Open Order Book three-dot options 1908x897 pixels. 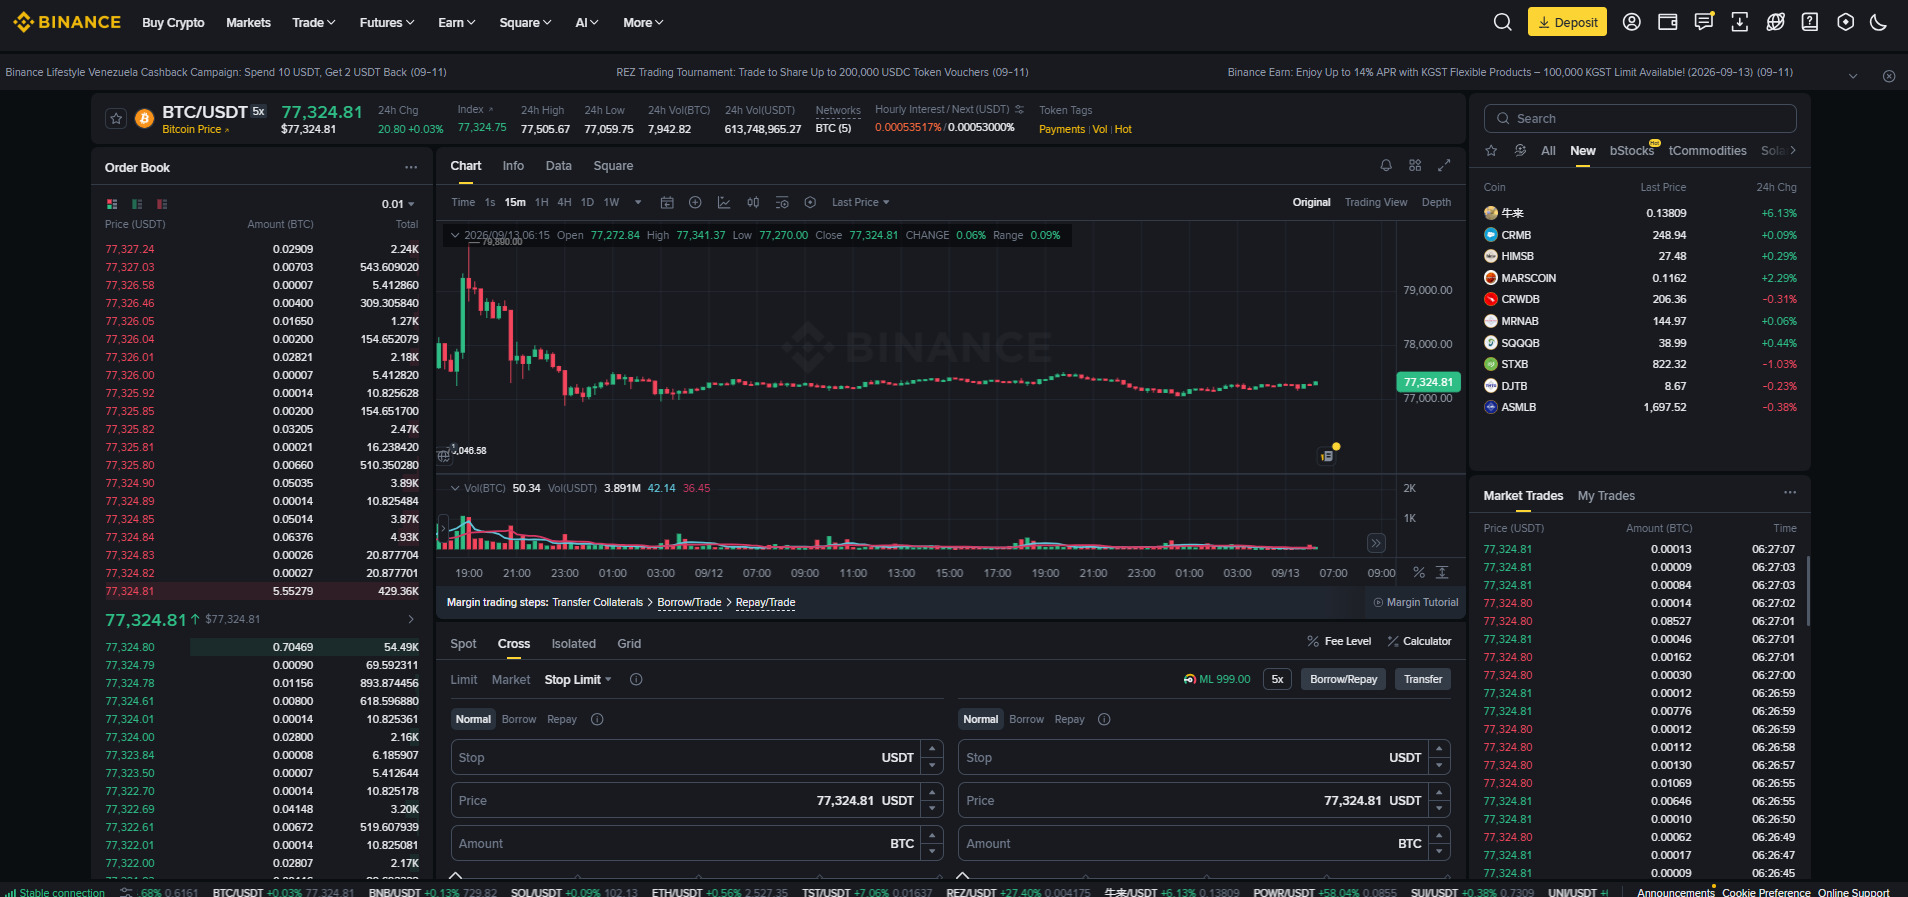coord(411,167)
